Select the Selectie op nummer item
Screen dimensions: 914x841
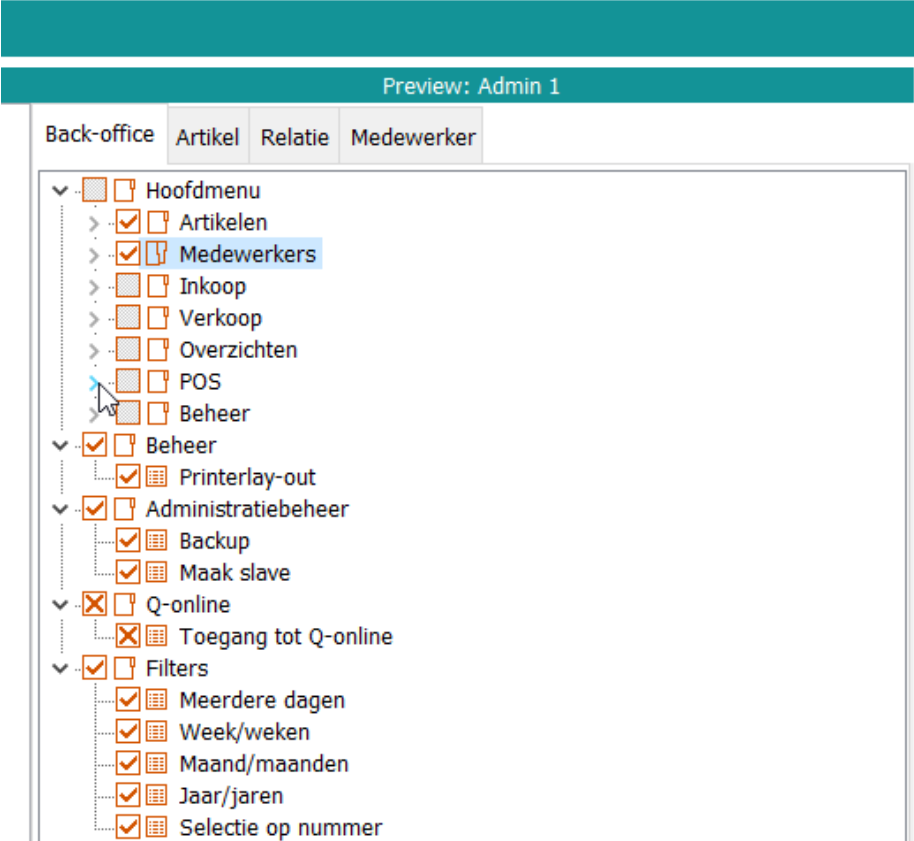[280, 828]
